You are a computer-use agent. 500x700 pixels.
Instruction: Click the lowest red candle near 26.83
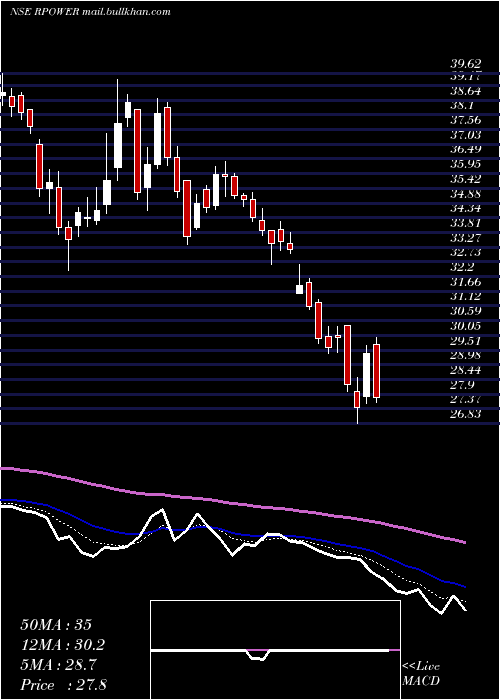[x=357, y=400]
